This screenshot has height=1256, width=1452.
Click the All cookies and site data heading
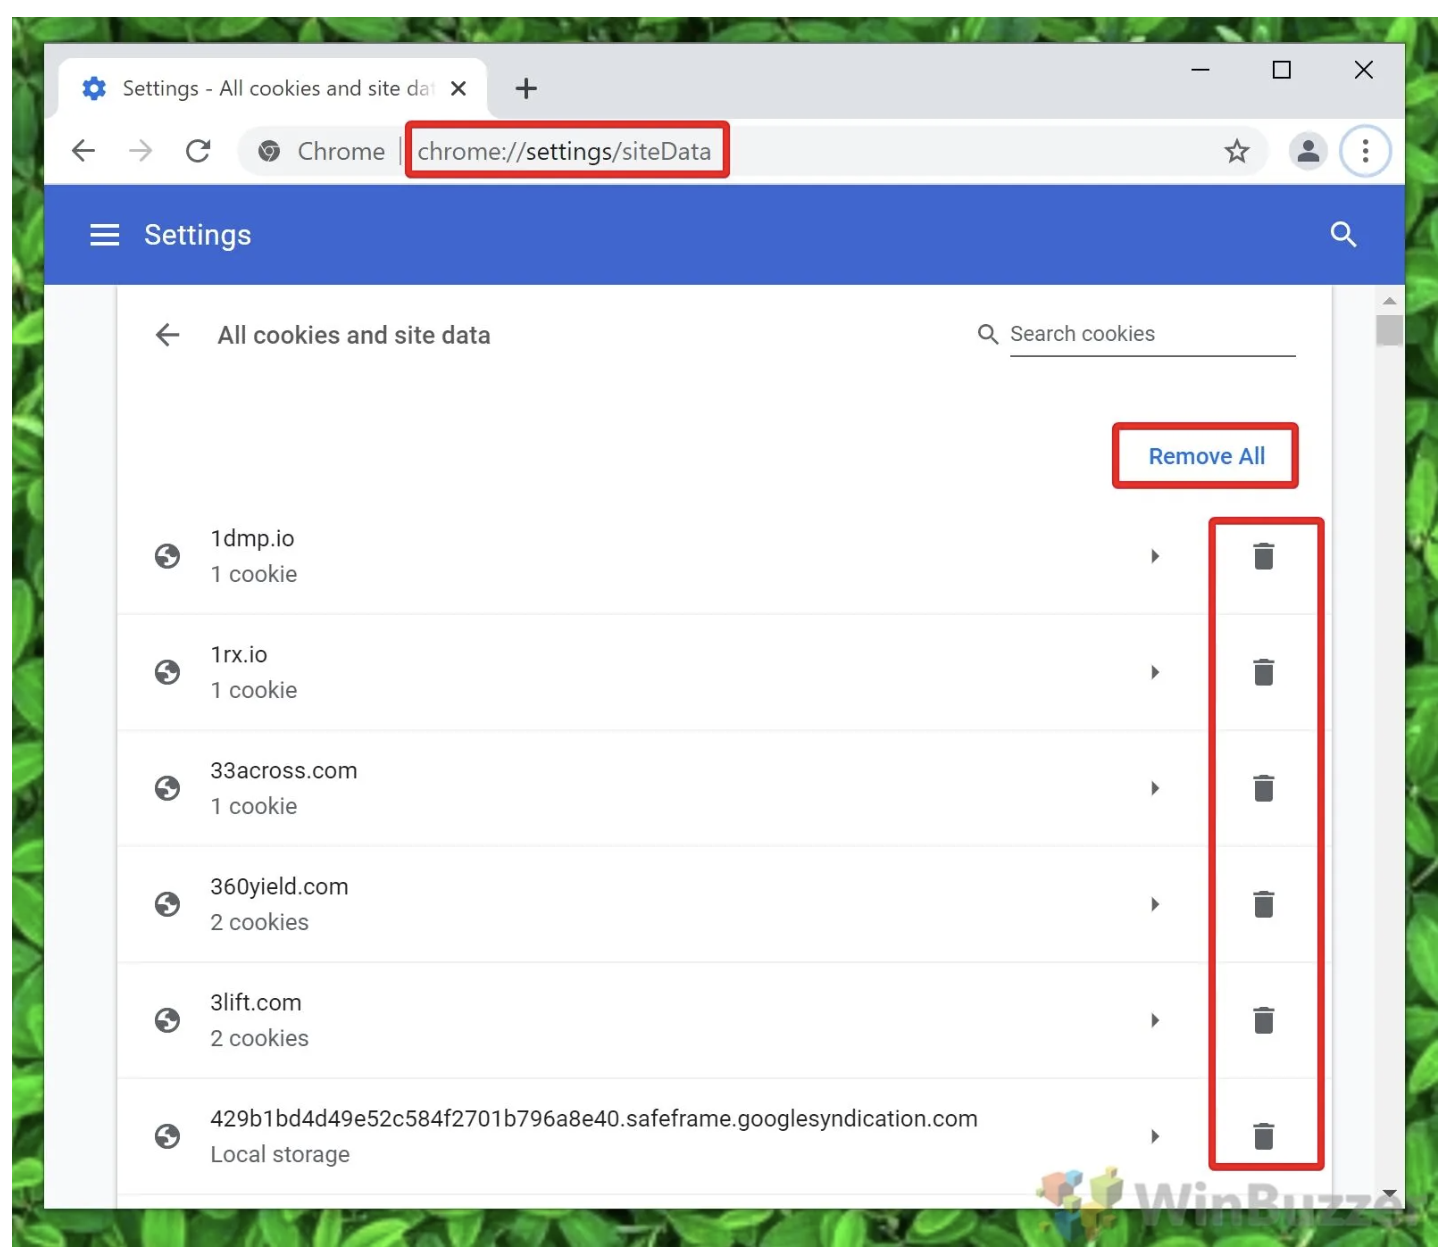coord(354,335)
